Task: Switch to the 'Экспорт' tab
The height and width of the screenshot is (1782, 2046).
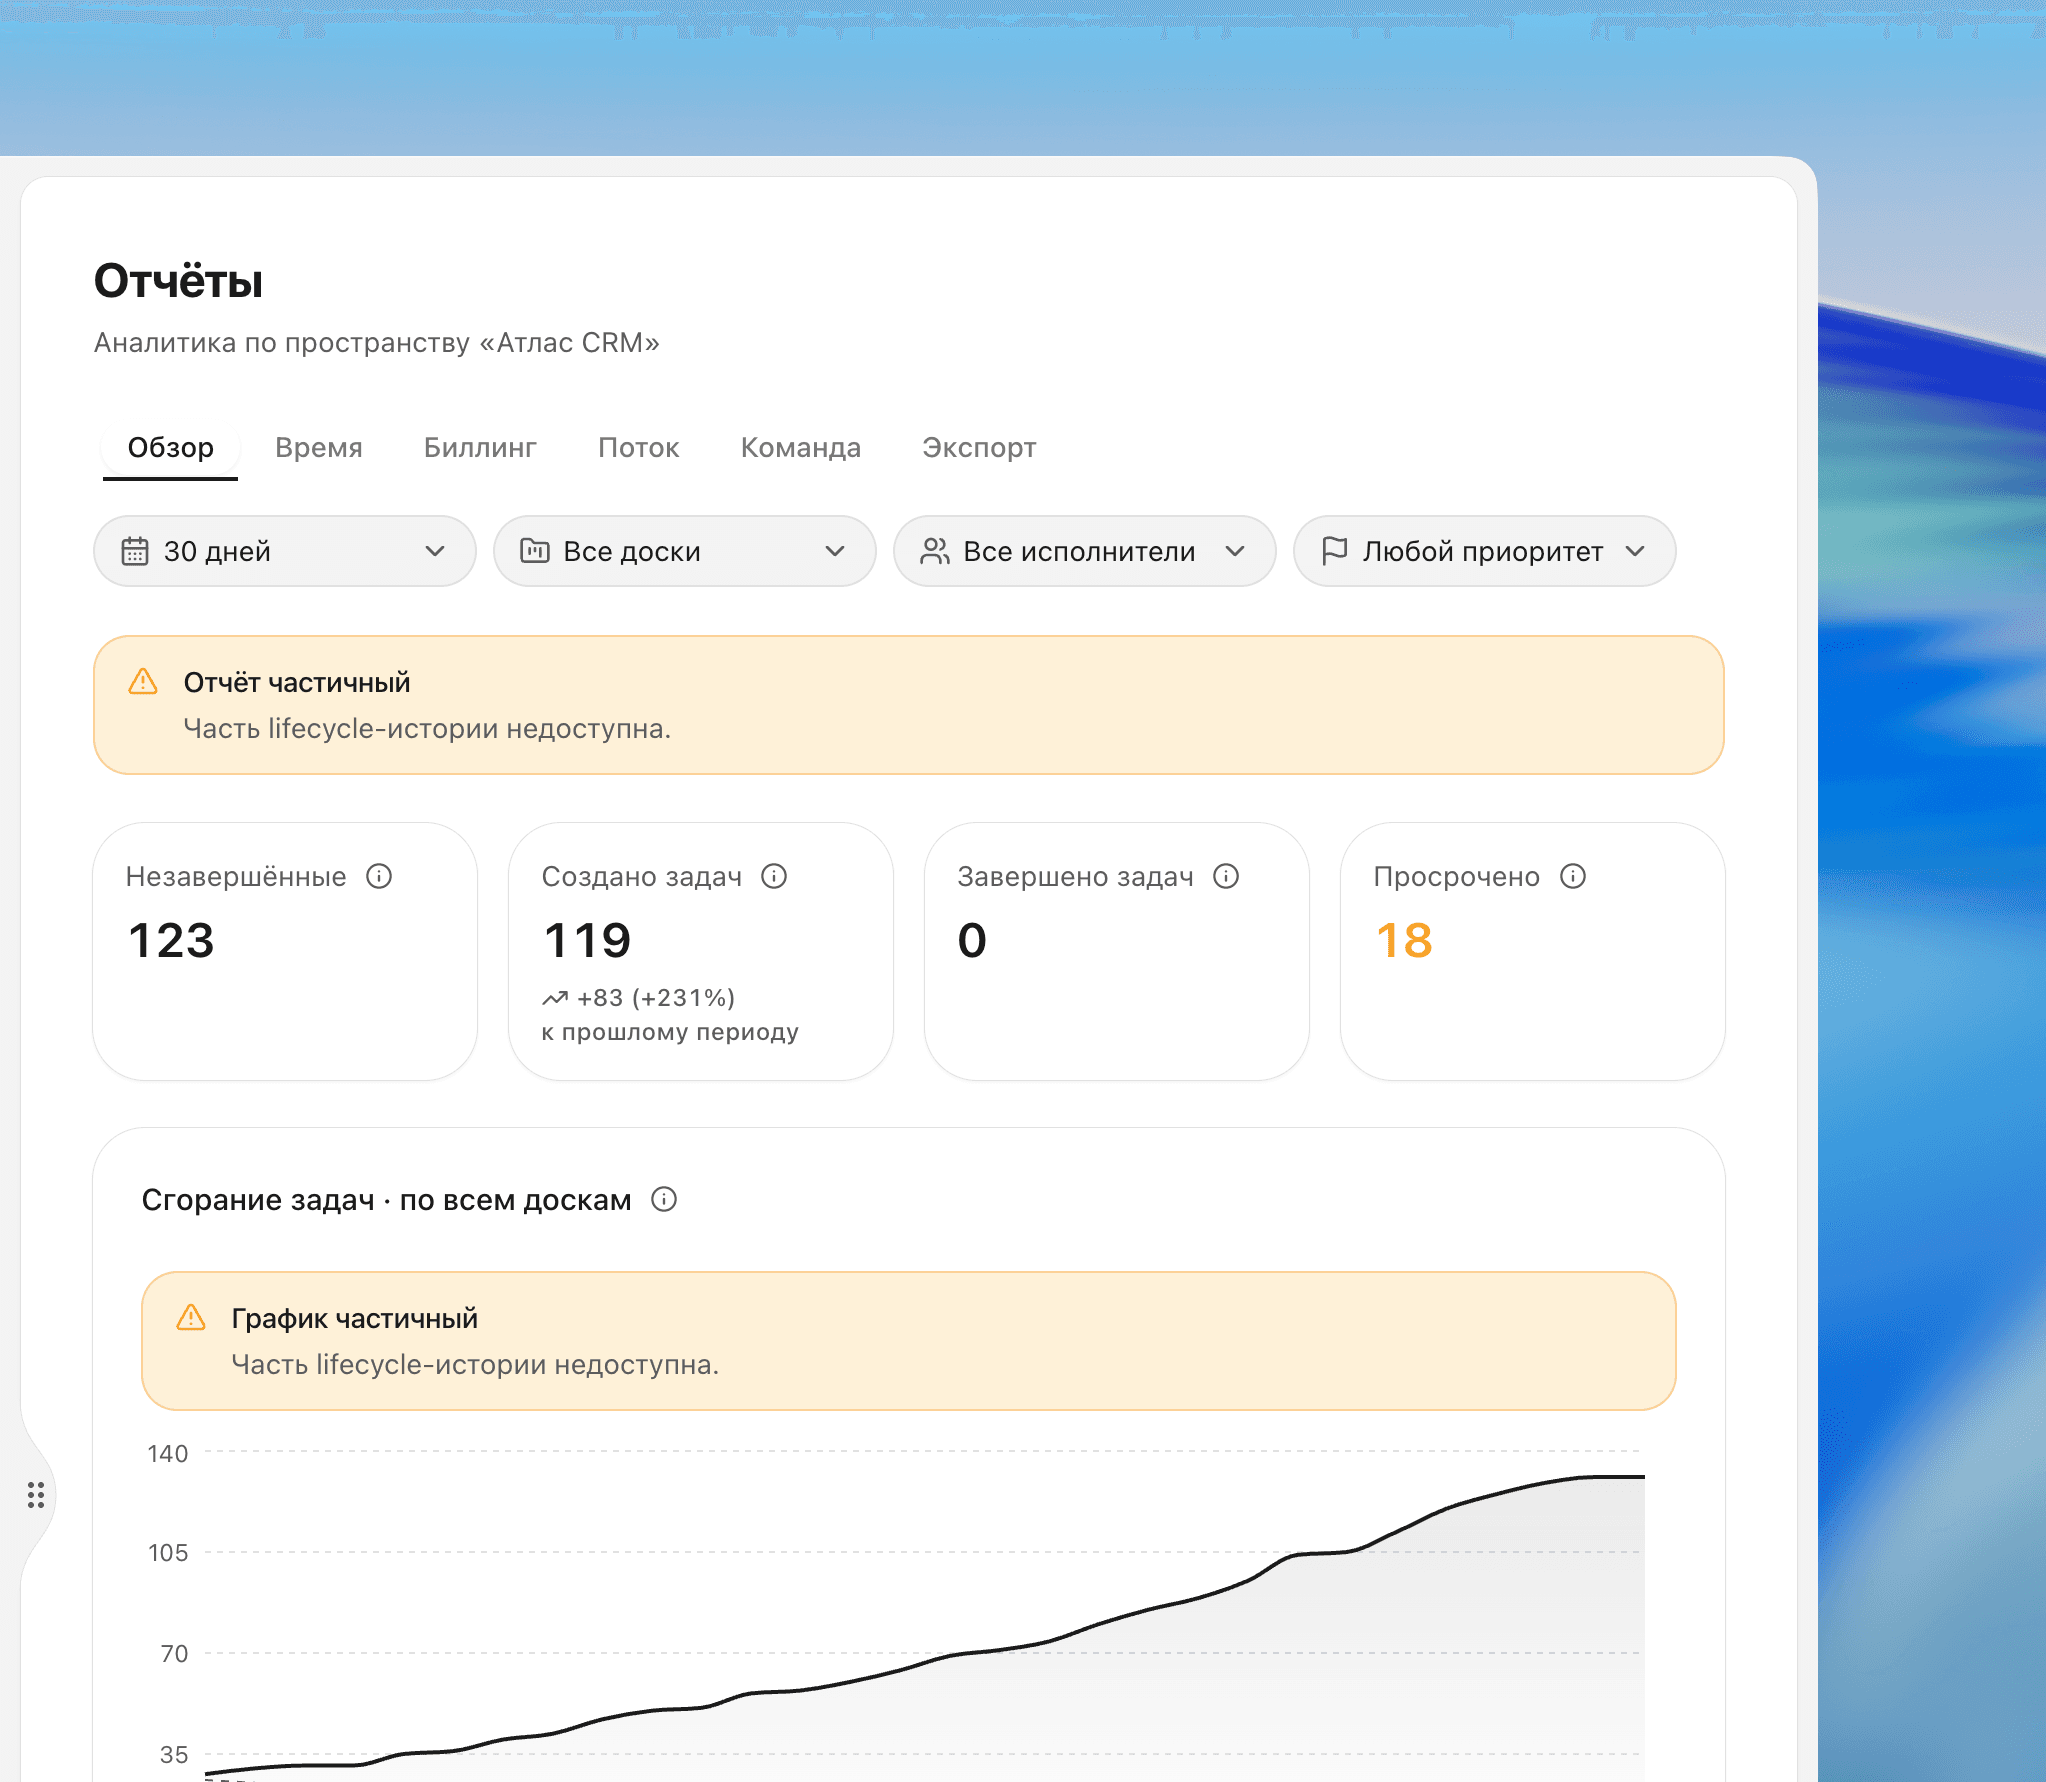Action: [x=979, y=448]
